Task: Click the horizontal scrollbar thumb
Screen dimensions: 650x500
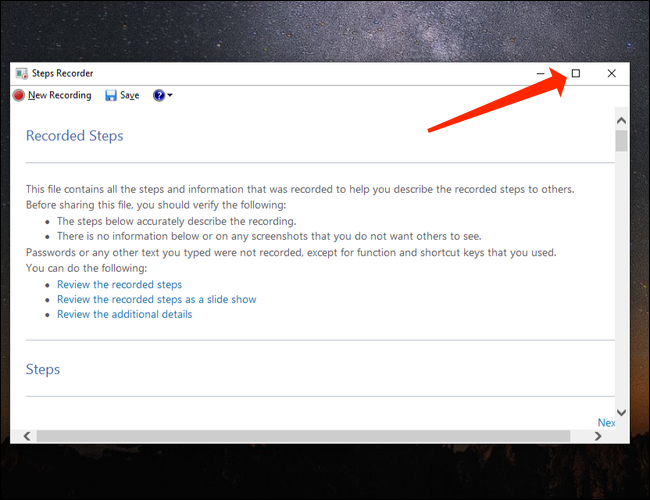Action: [300, 436]
